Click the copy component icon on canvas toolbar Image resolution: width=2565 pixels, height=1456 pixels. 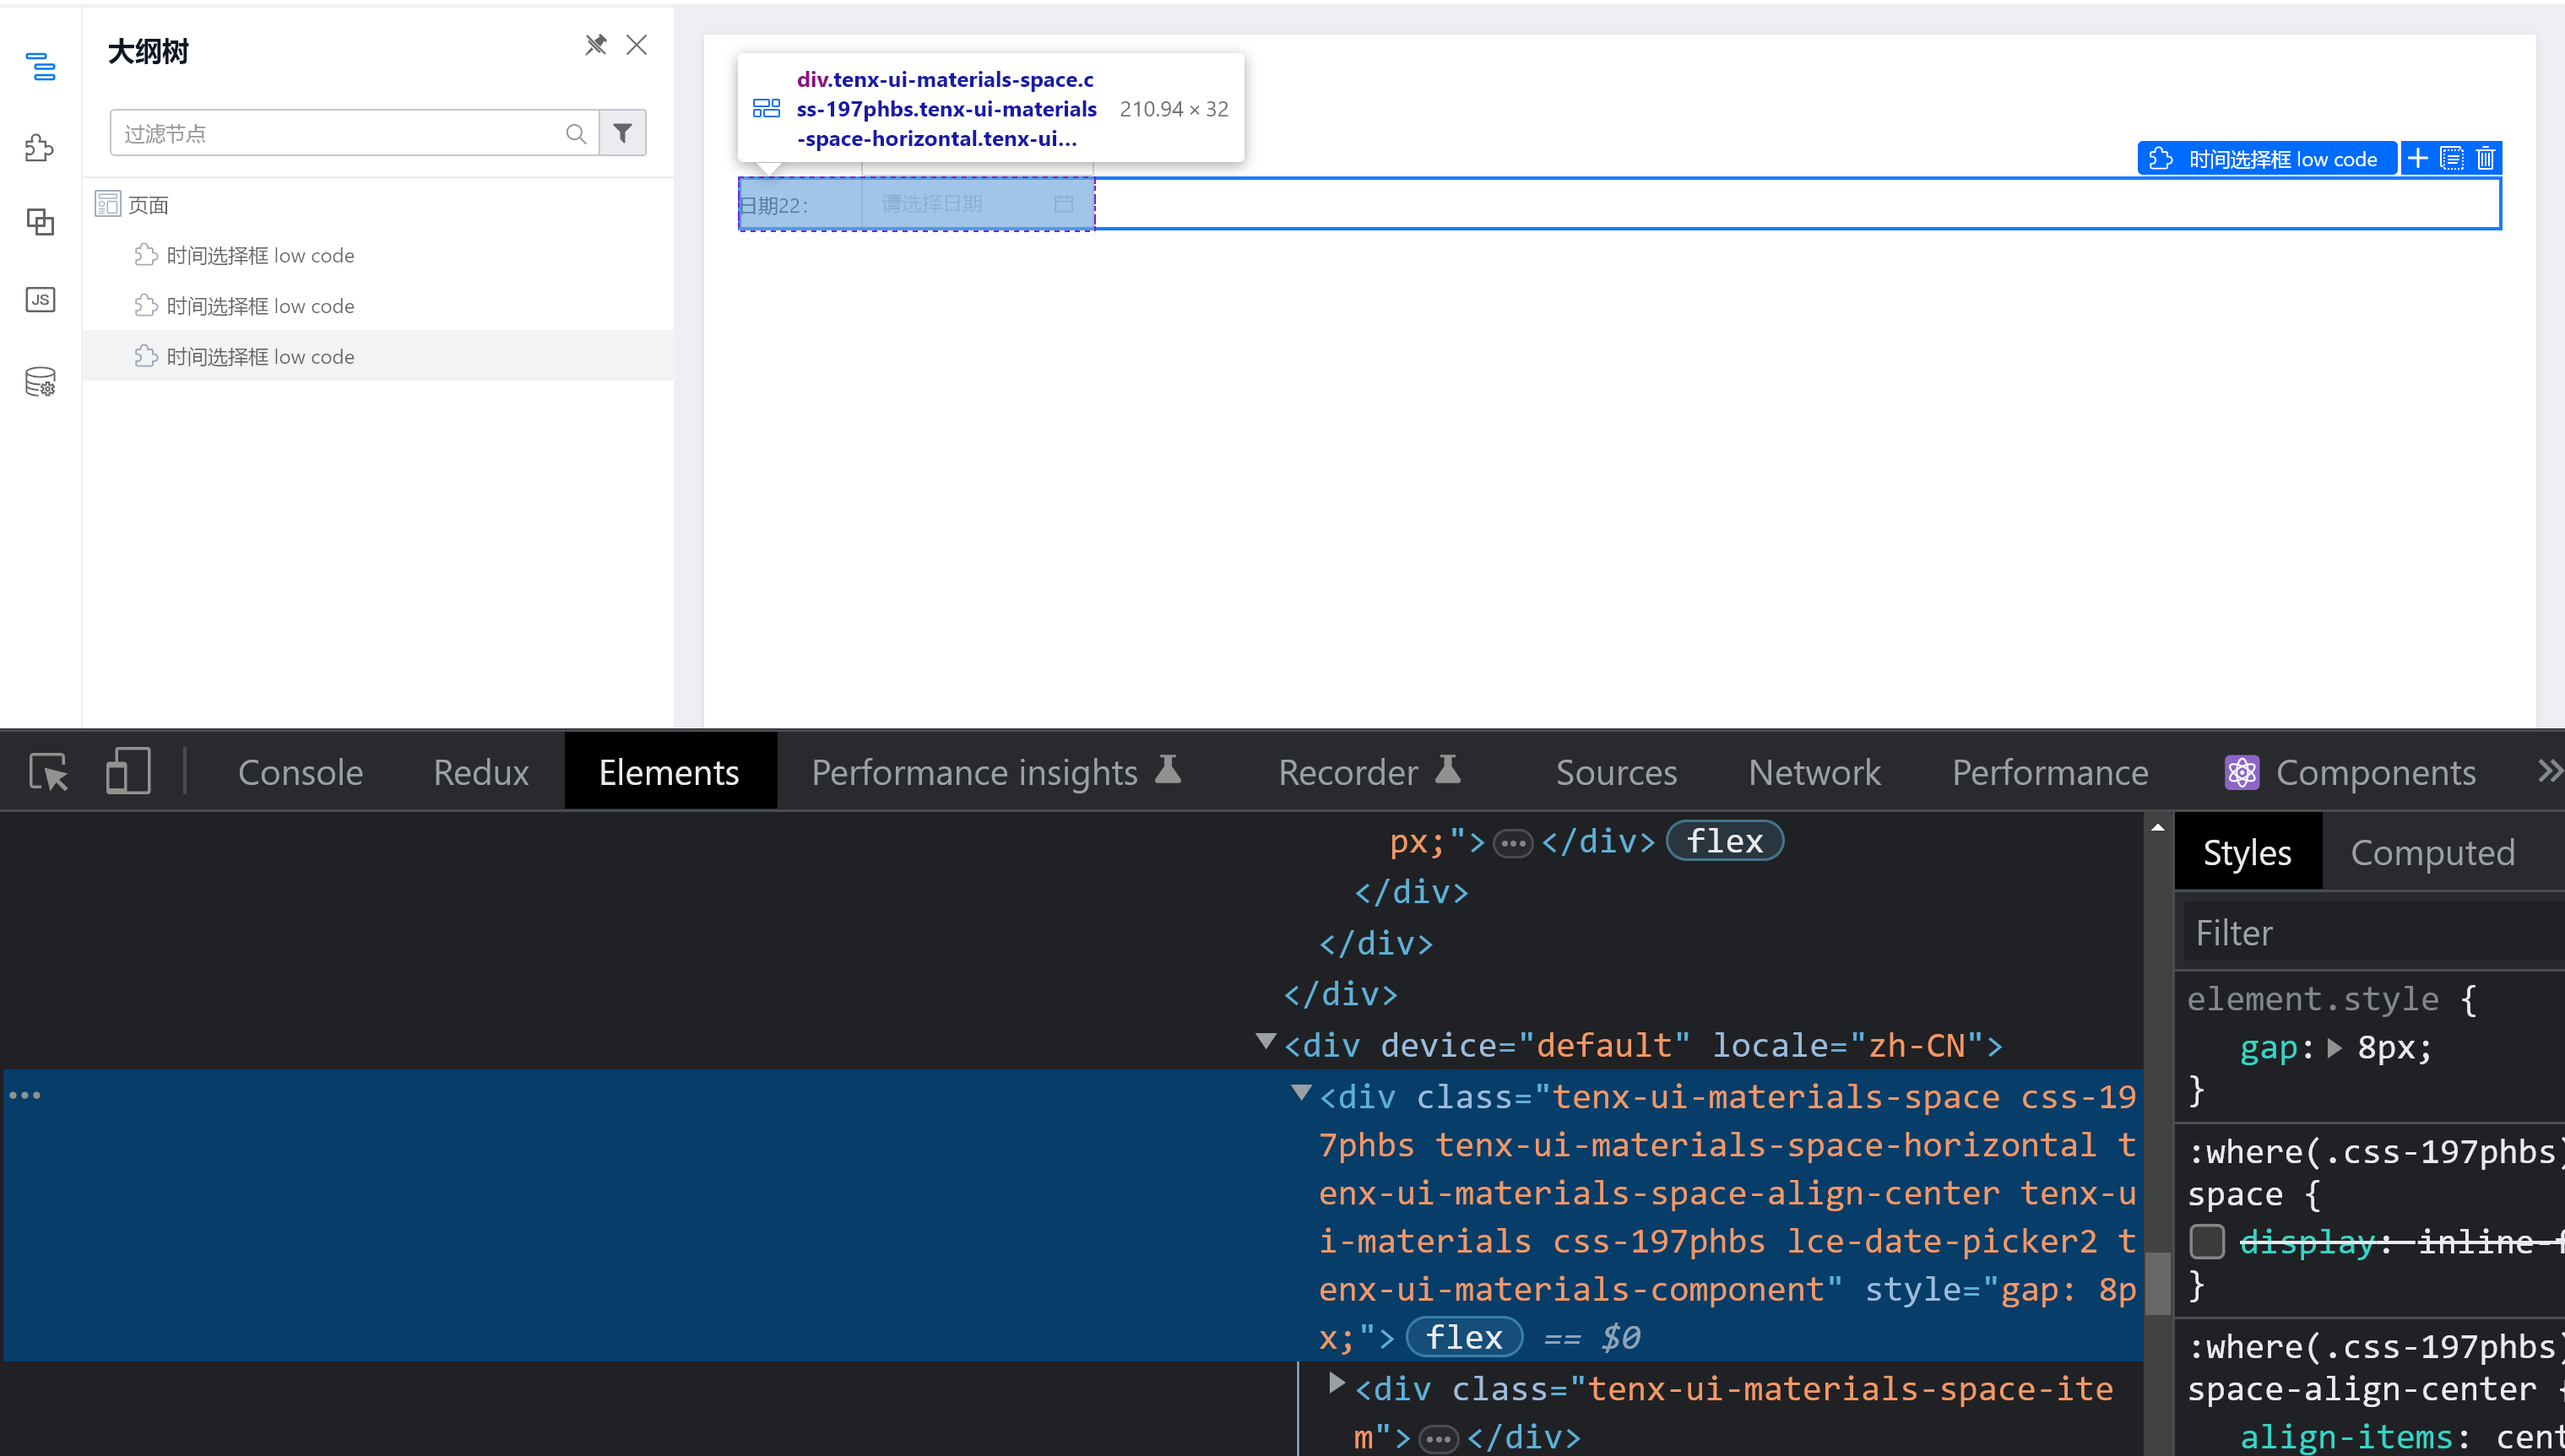pyautogui.click(x=2452, y=158)
